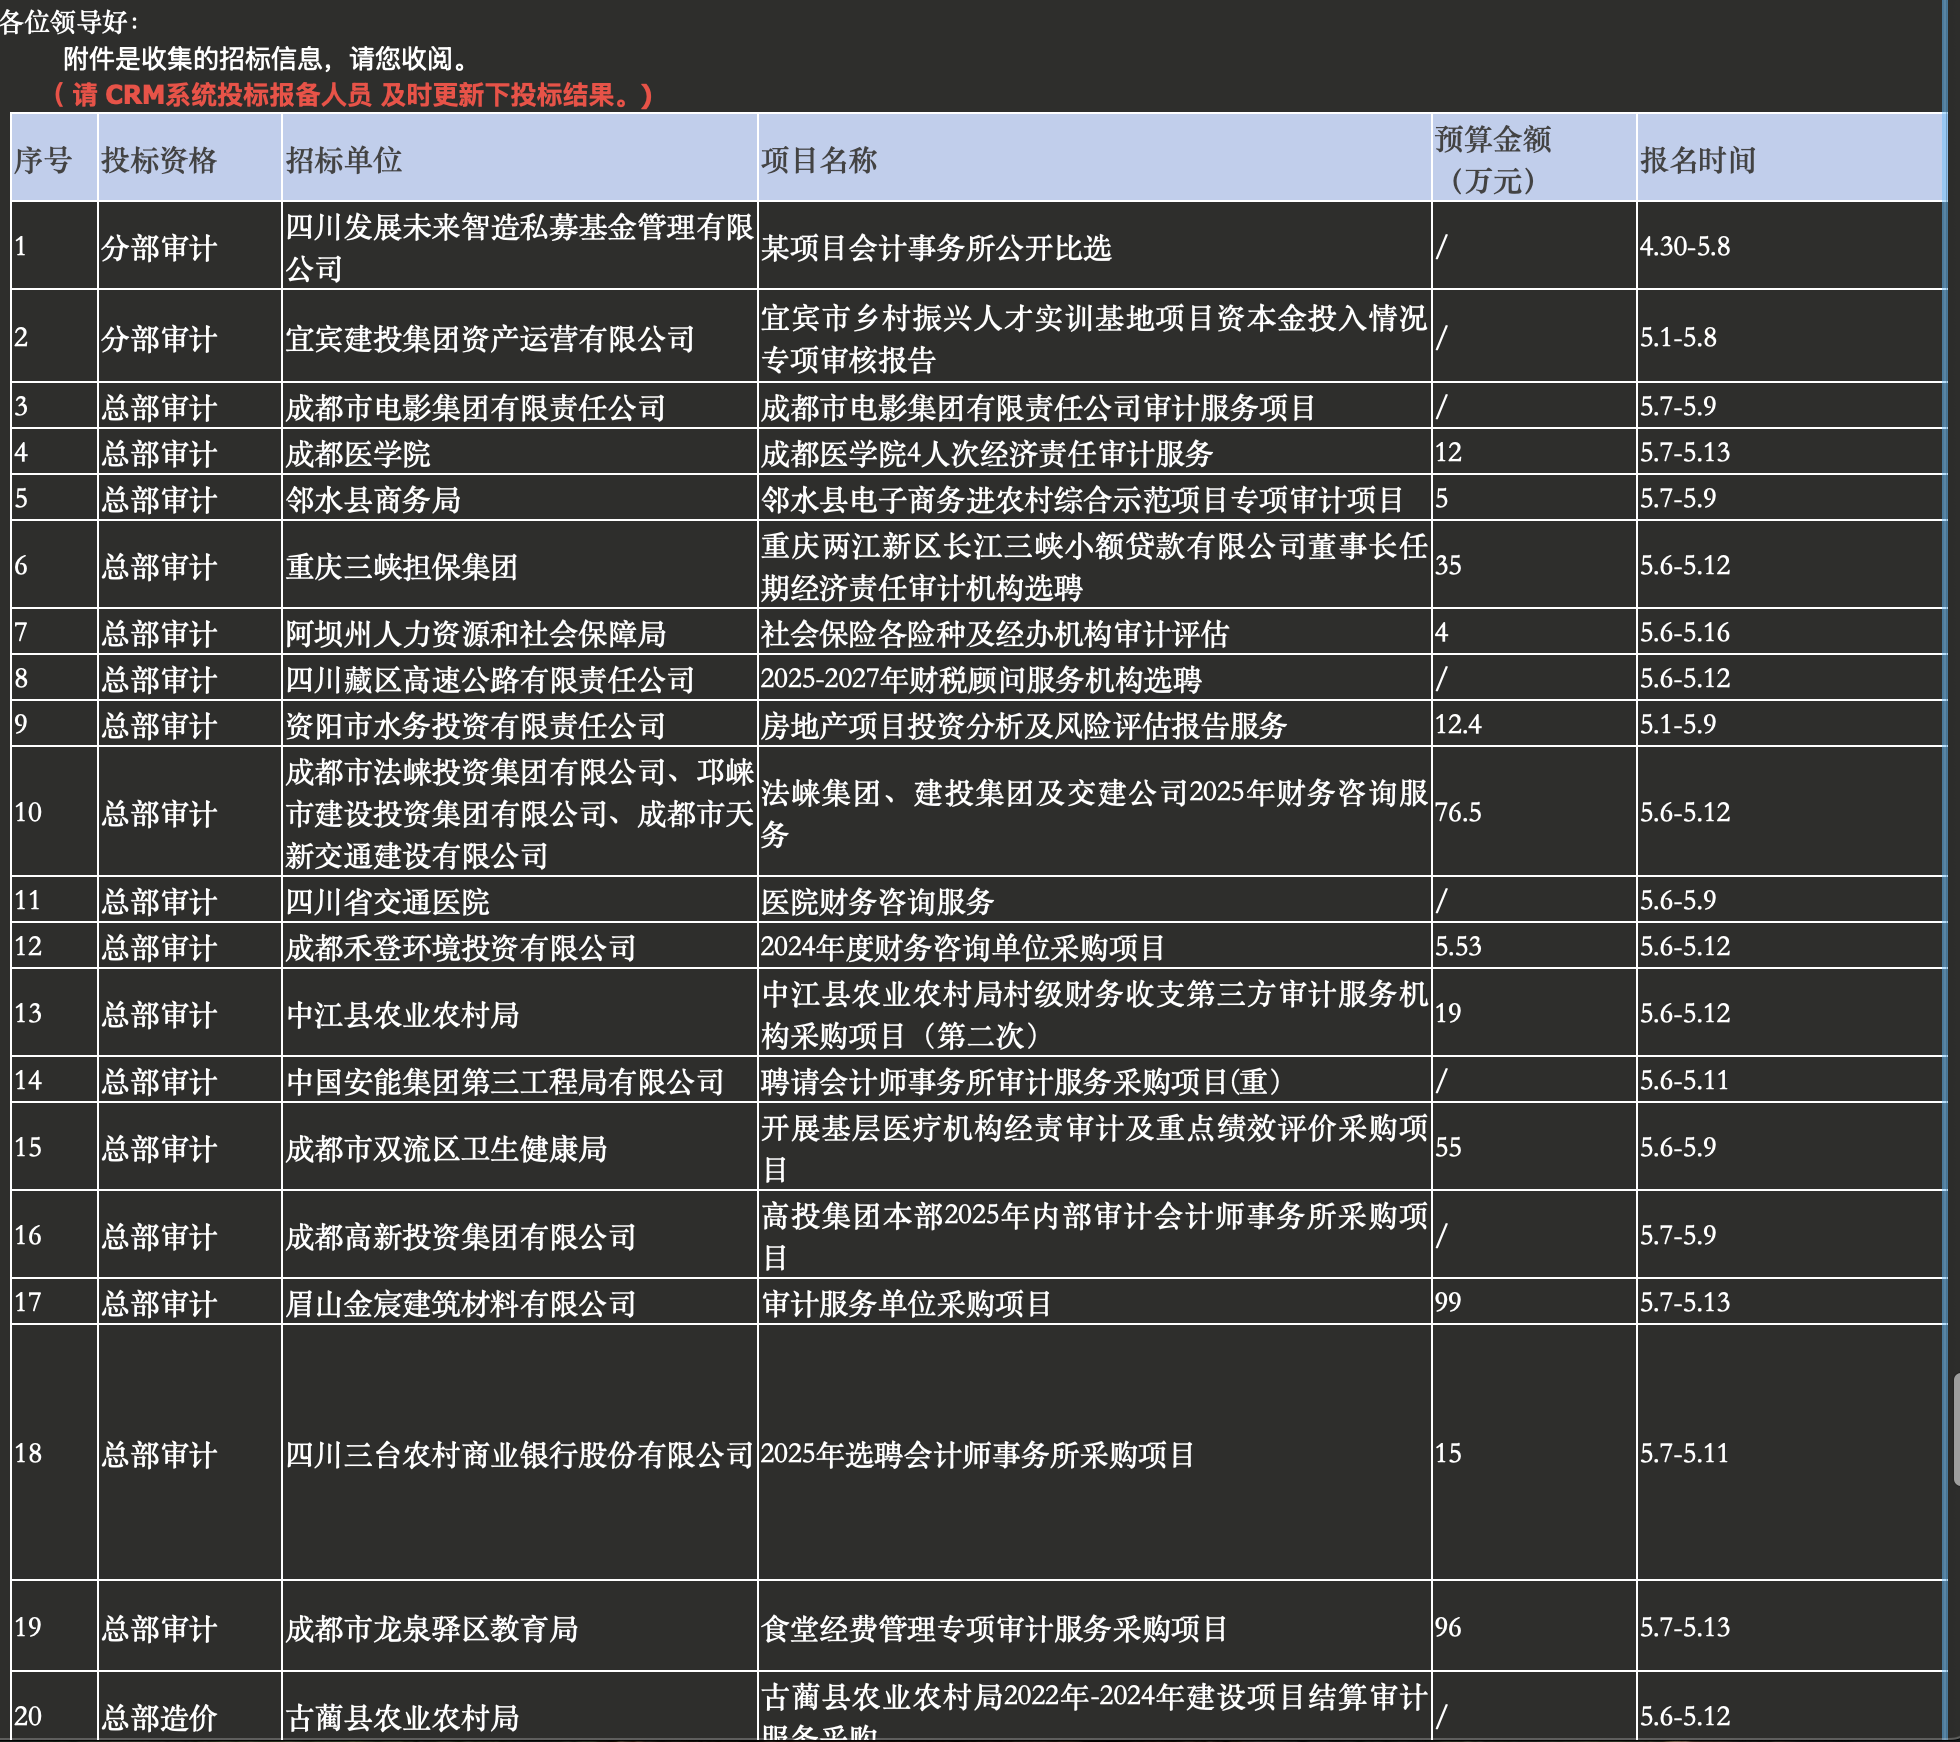Click budget cell 96
1960x1742 pixels.
click(1534, 1627)
